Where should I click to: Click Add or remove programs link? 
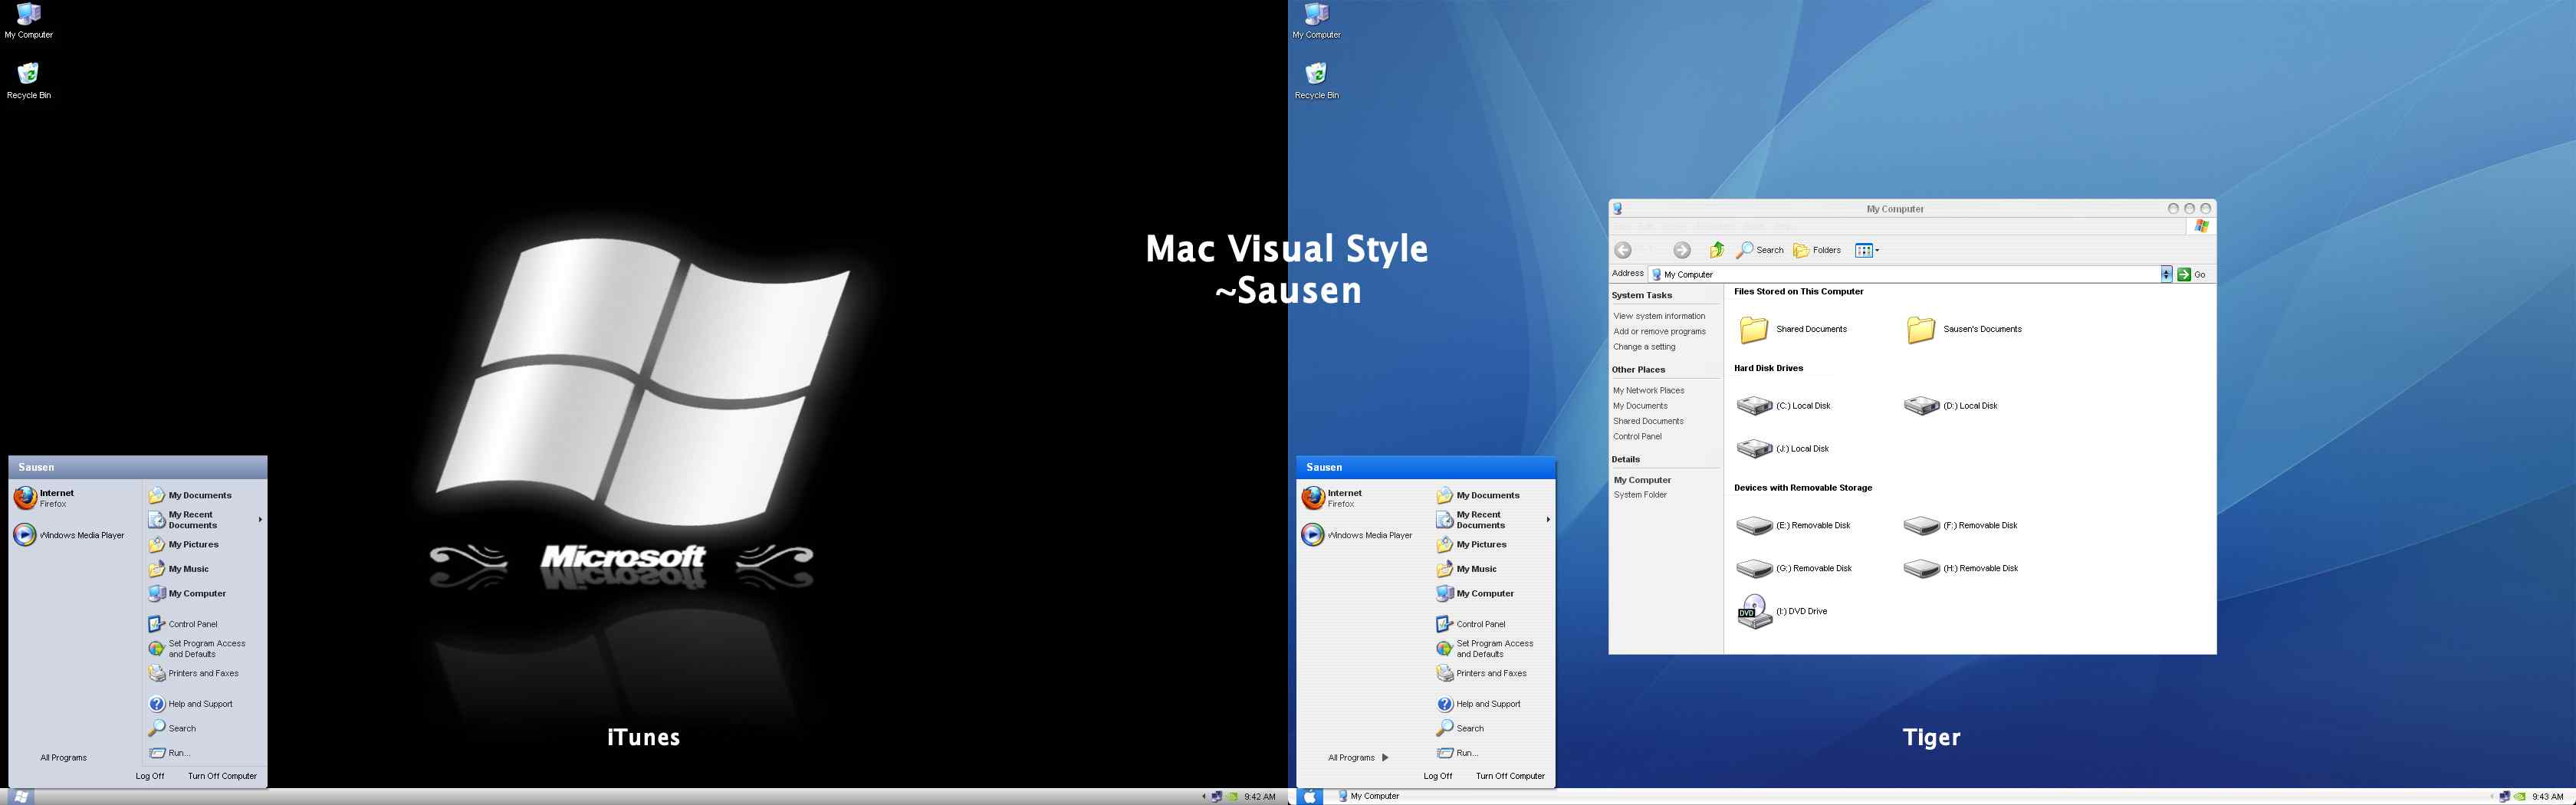[1659, 331]
